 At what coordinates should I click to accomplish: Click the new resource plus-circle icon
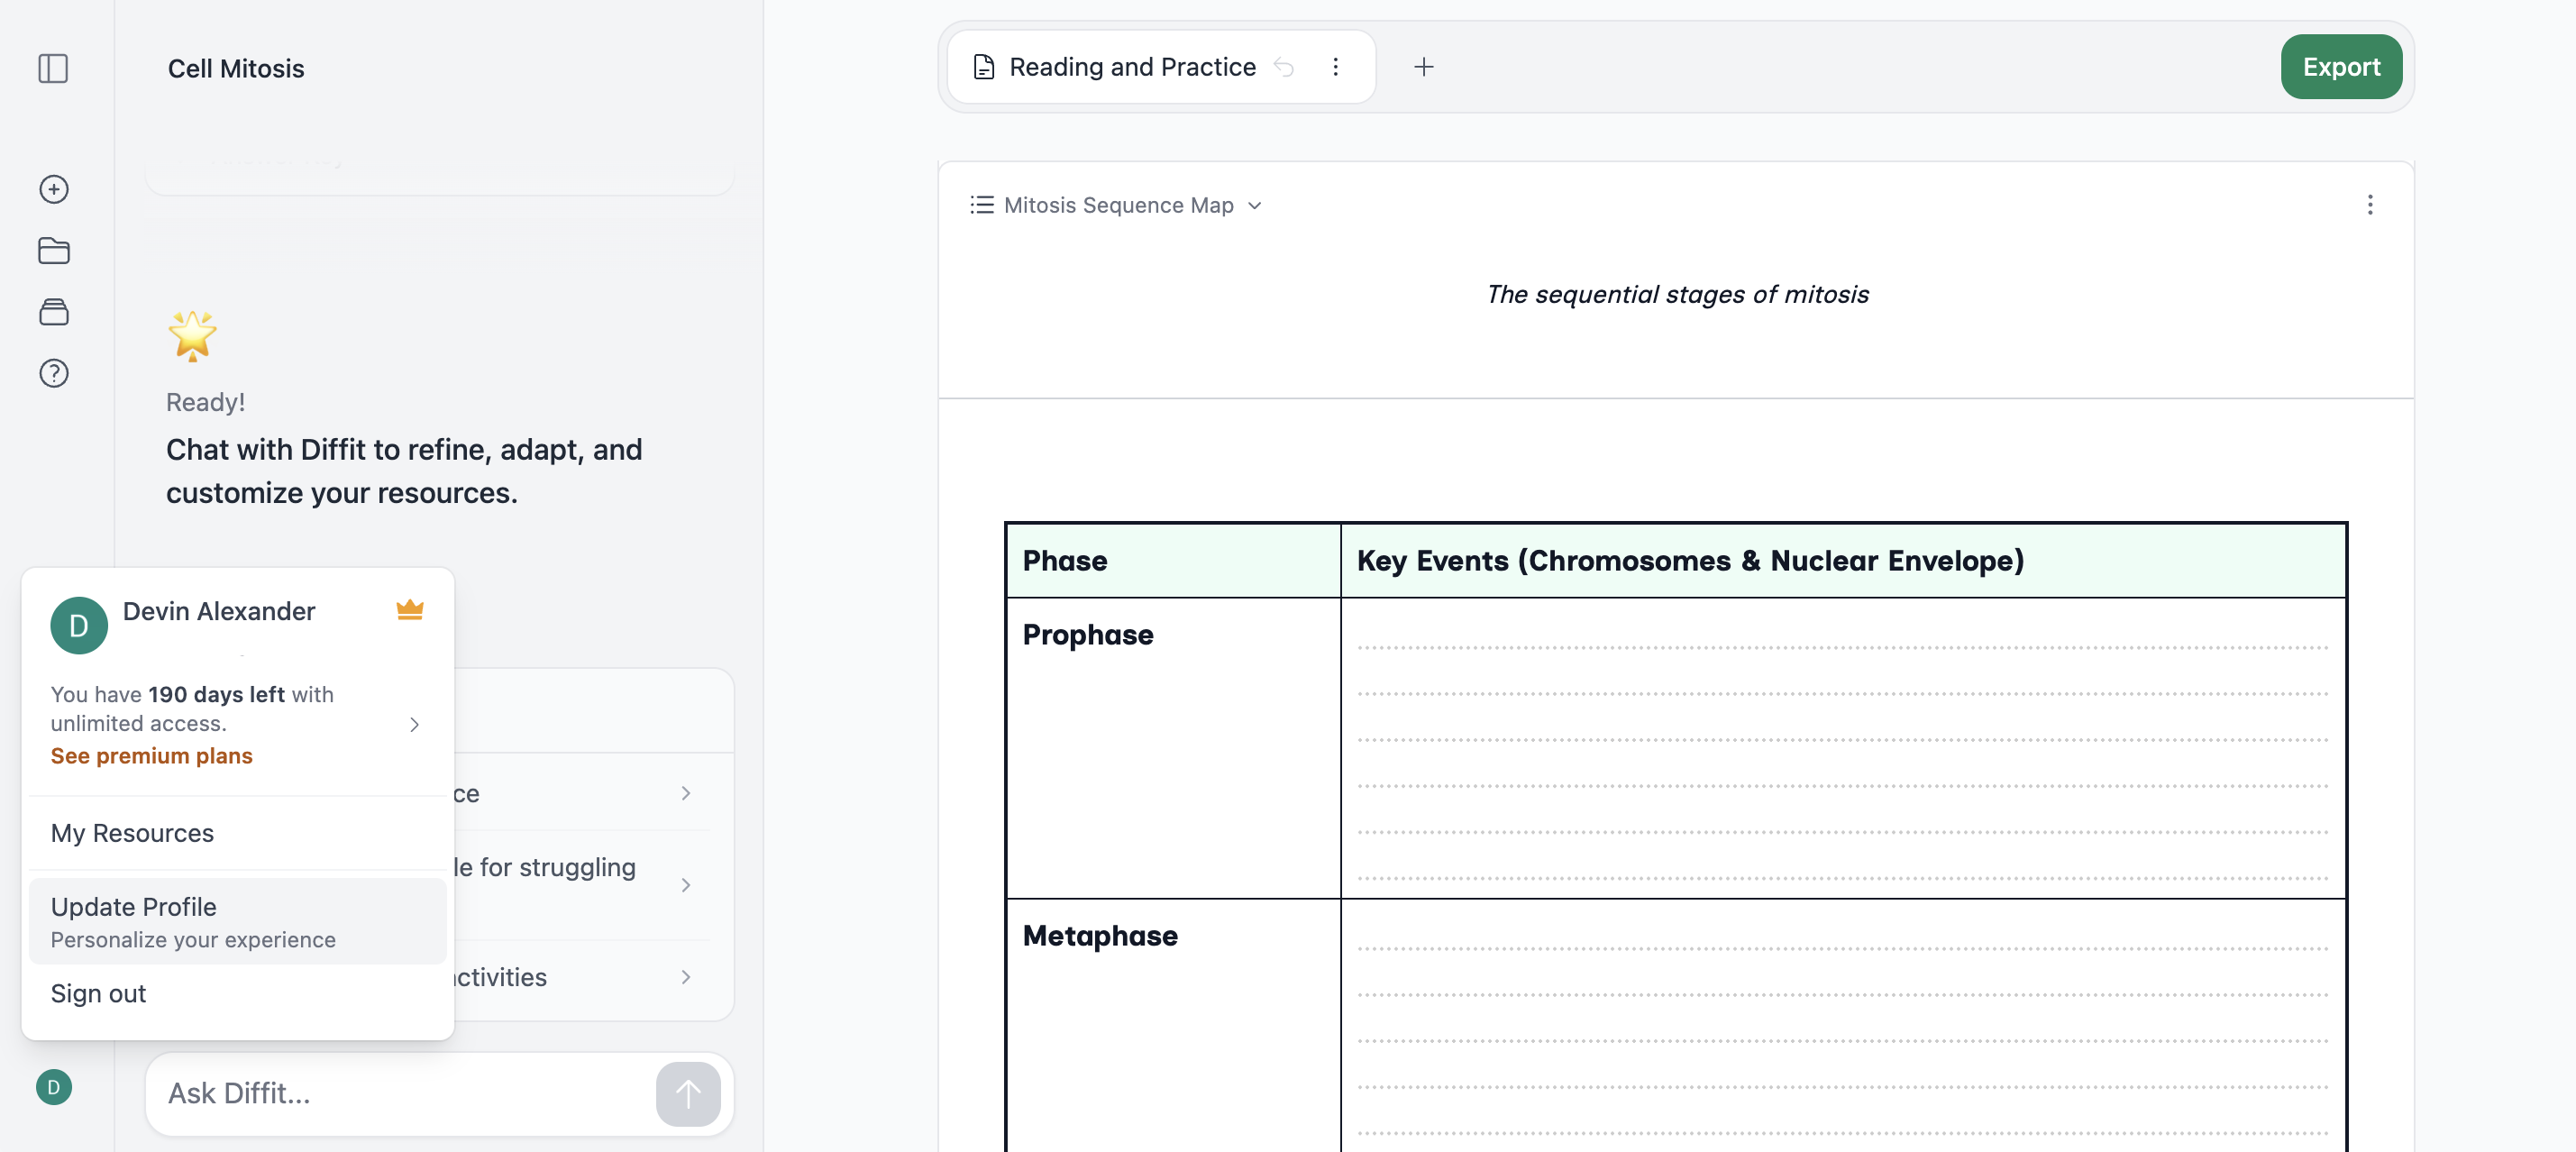click(x=54, y=189)
